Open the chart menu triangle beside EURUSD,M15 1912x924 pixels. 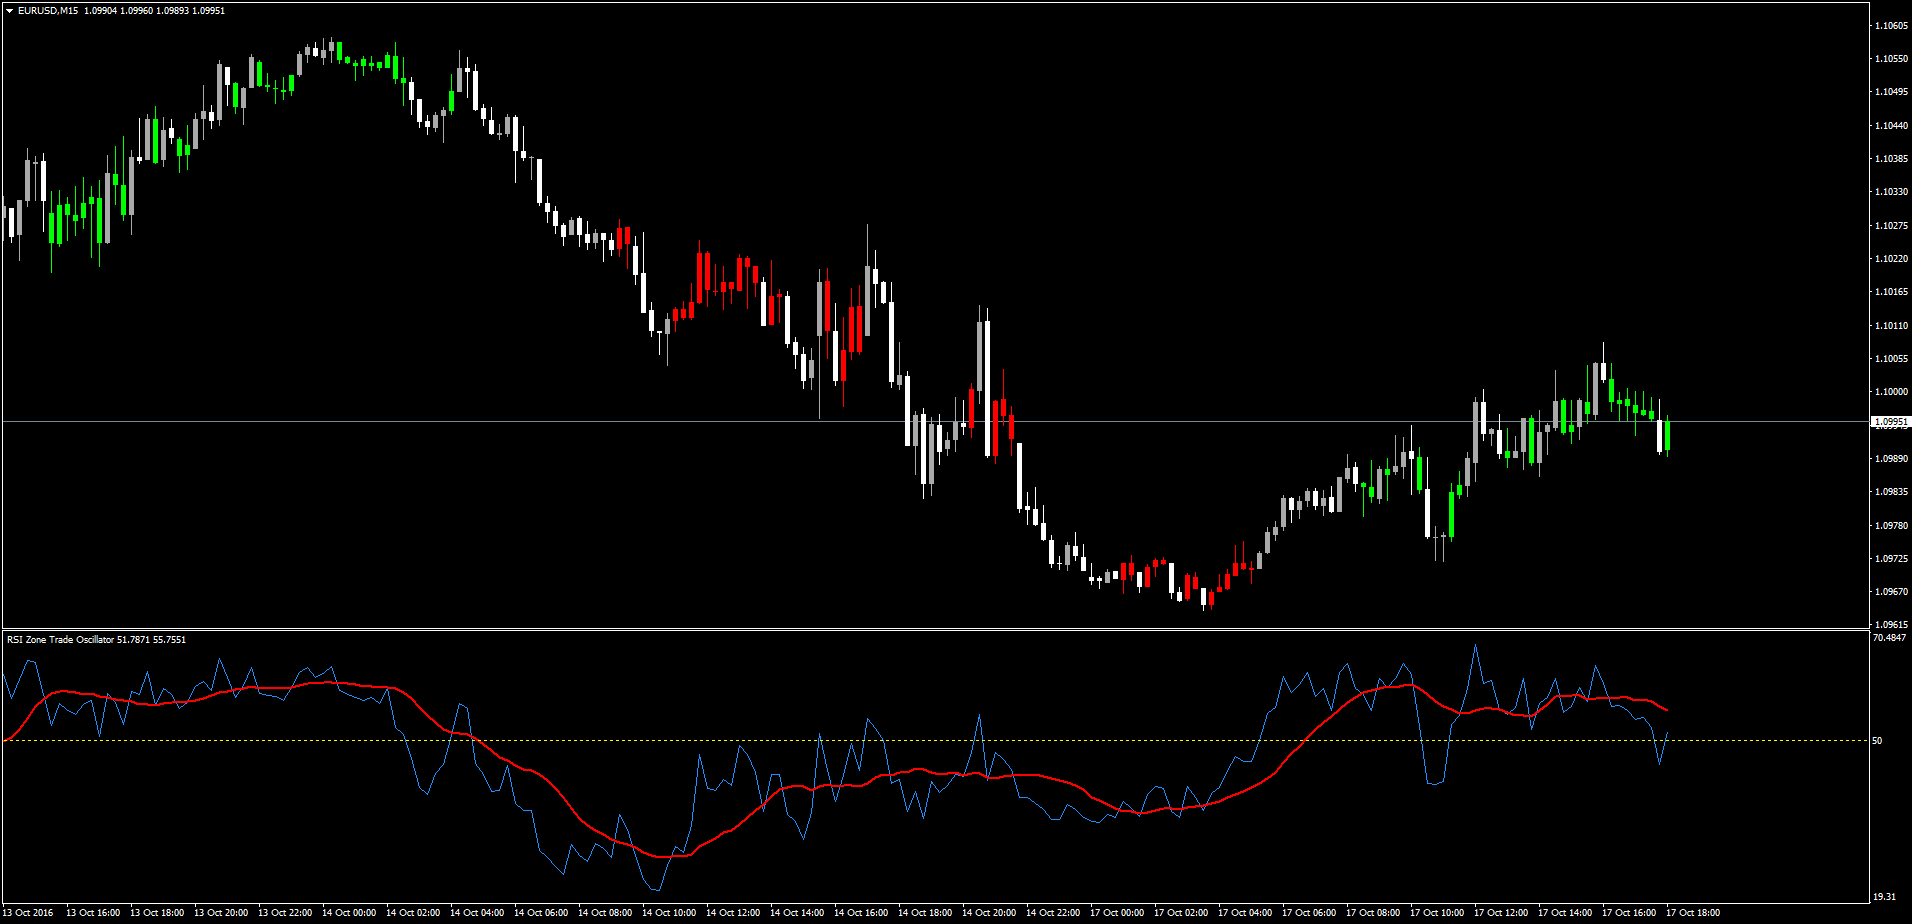point(9,11)
